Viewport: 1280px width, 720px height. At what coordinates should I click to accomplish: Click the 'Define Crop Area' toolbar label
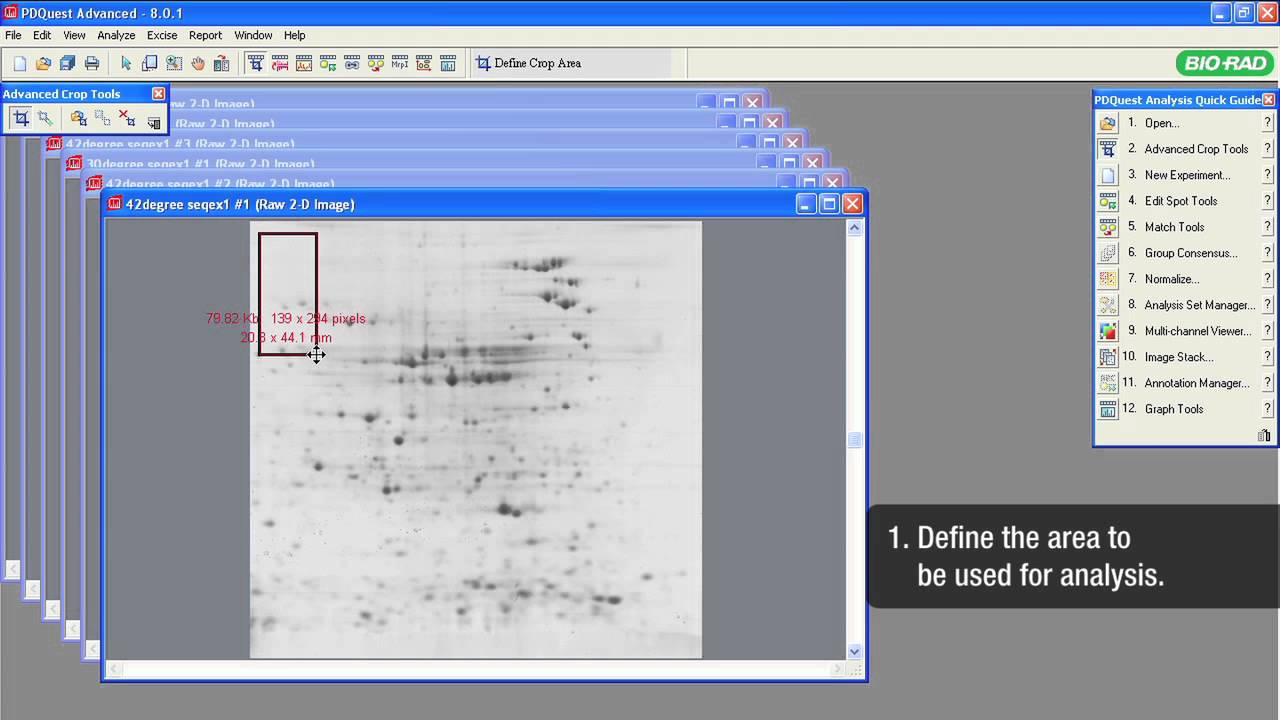(537, 63)
